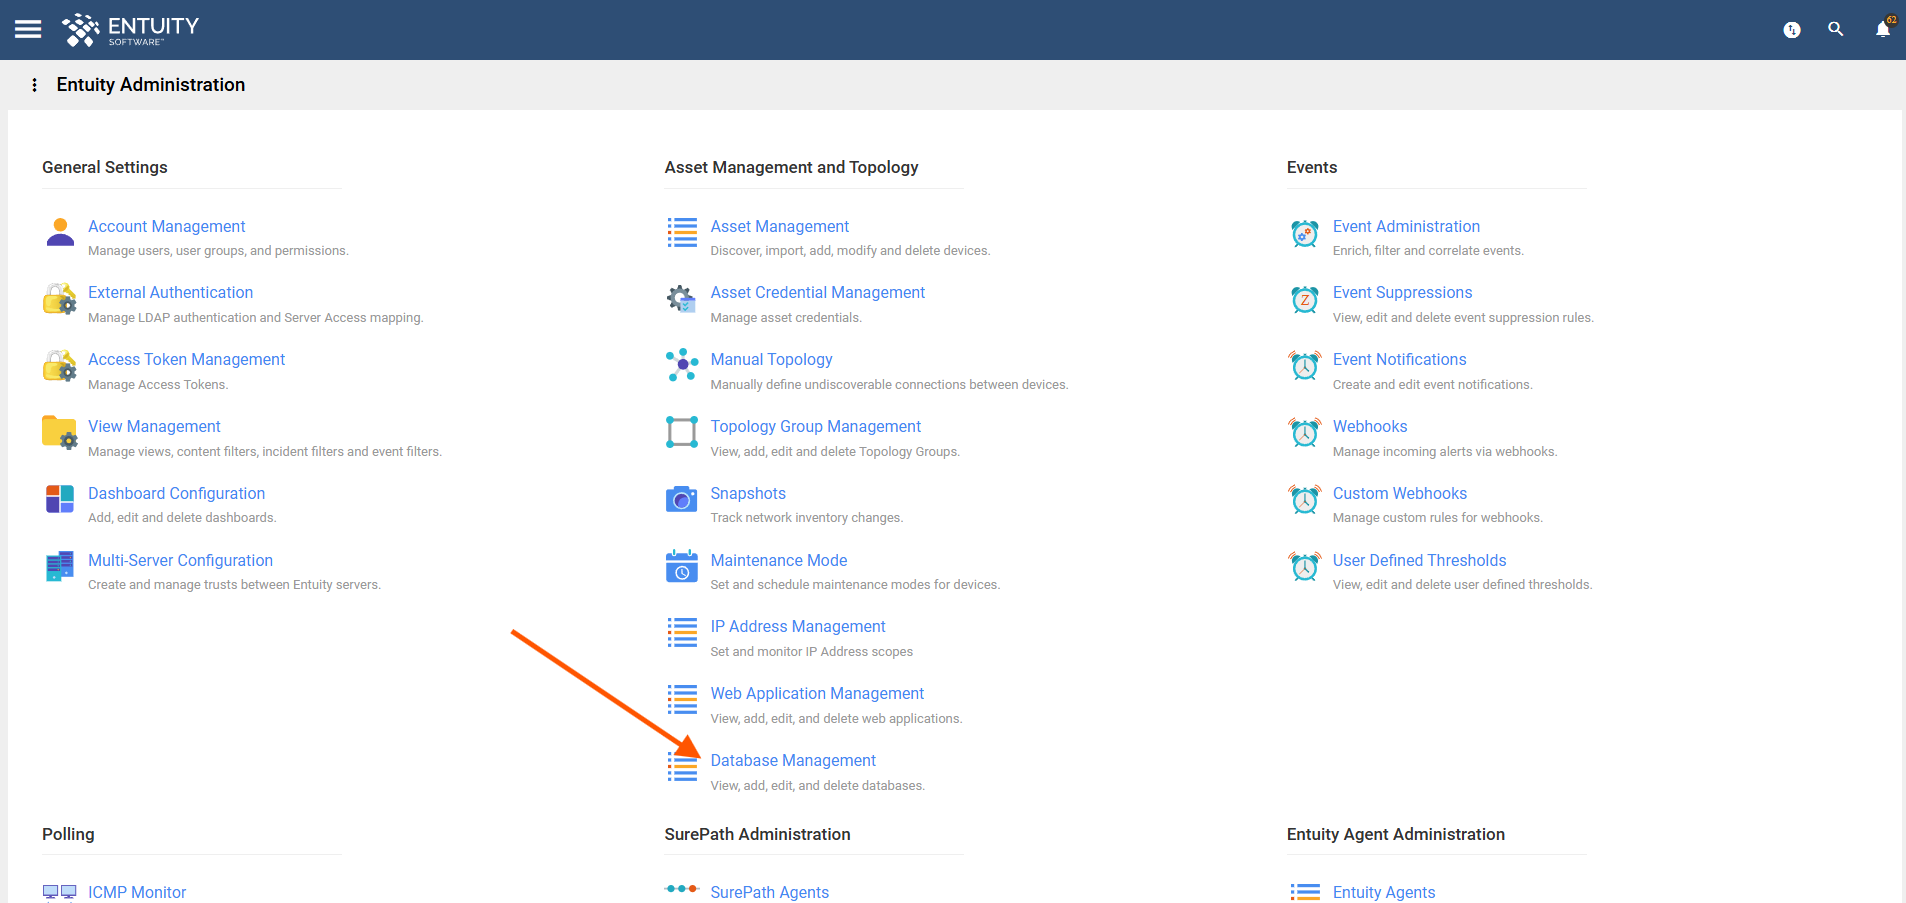
Task: Click the SurePath Agents dots icon
Action: [x=682, y=888]
